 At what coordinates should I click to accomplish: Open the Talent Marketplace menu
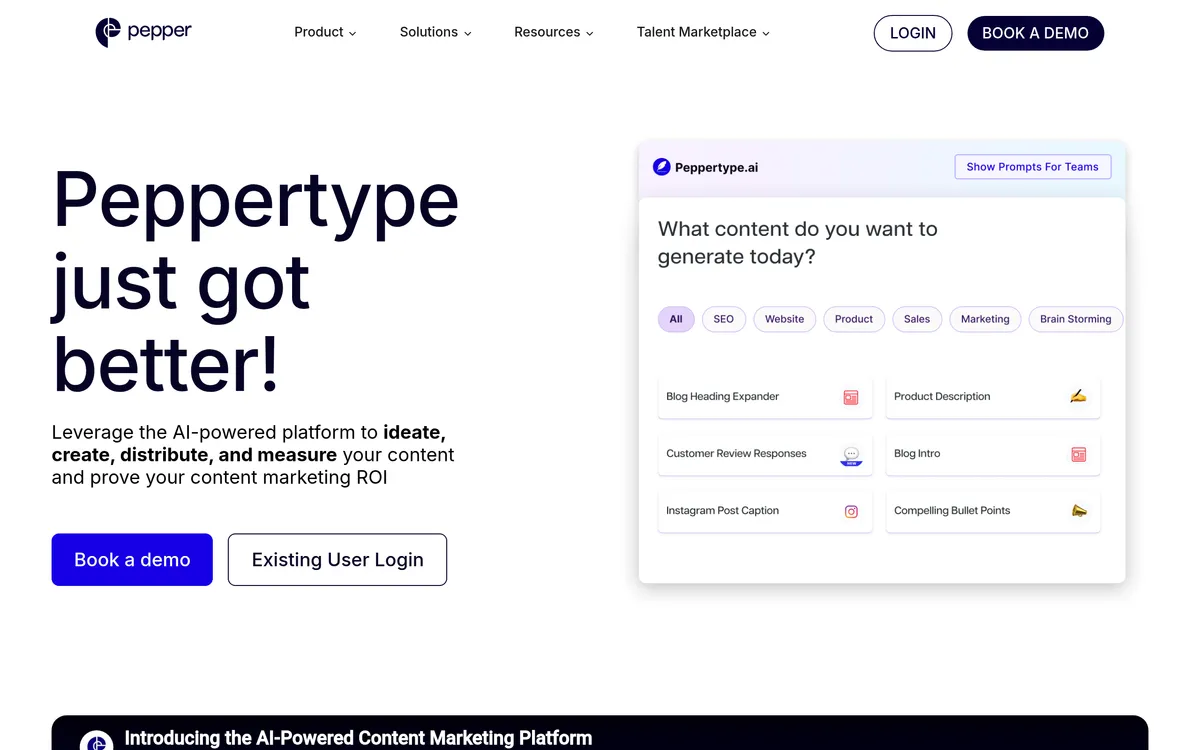[702, 32]
